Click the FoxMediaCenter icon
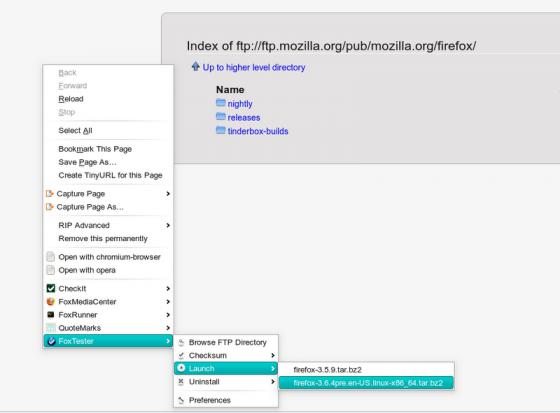This screenshot has width=560, height=413. point(51,302)
